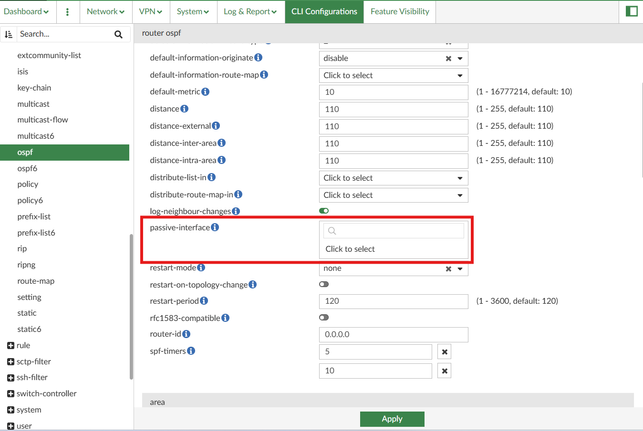Click the router-id input field
The width and height of the screenshot is (643, 431).
click(393, 335)
